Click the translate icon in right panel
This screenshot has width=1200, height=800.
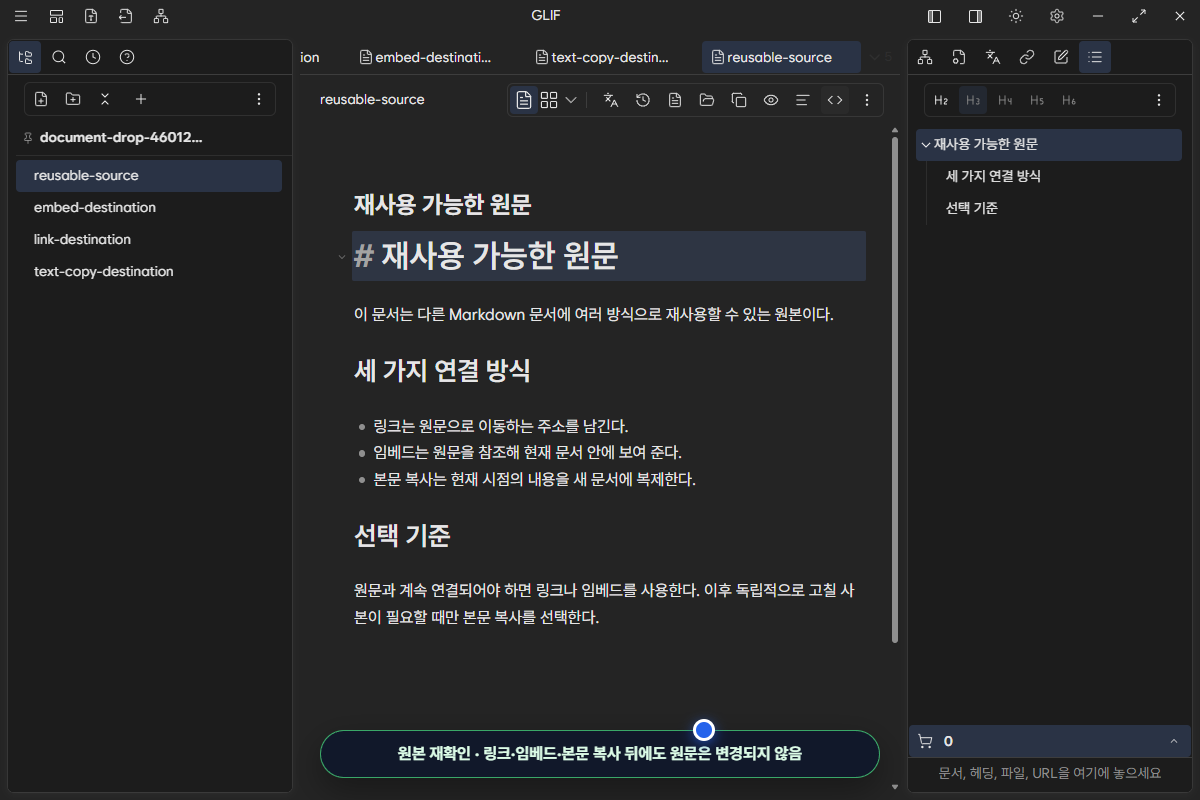pyautogui.click(x=993, y=57)
